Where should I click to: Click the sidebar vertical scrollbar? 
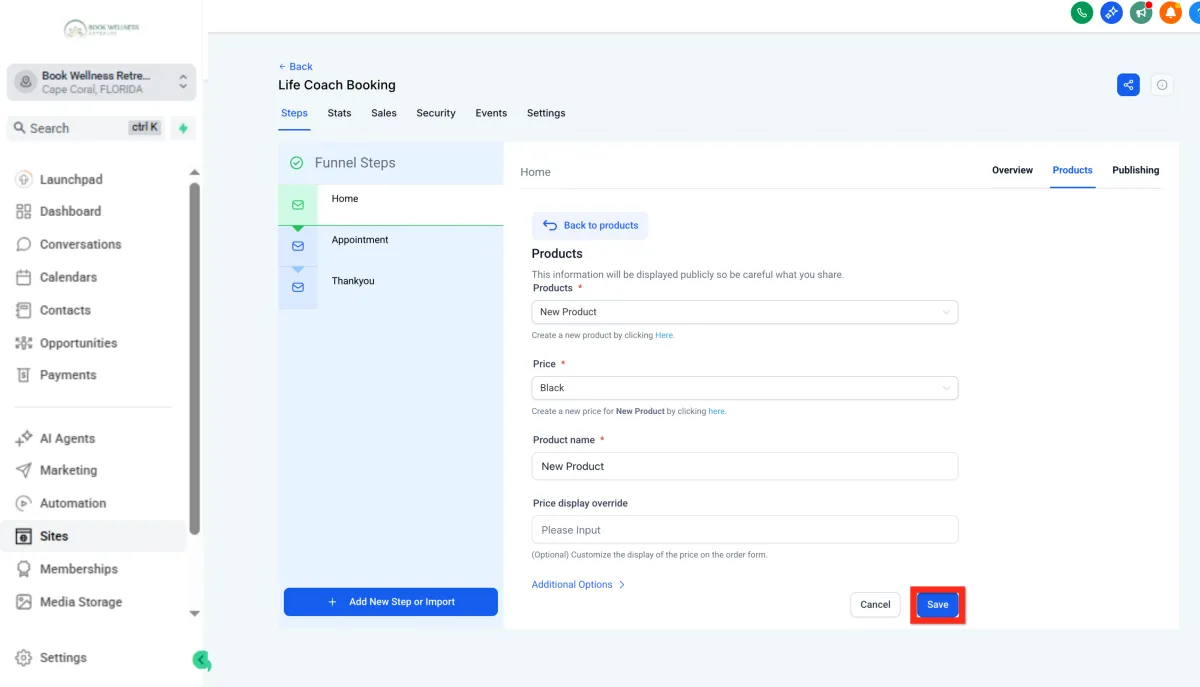coord(195,360)
